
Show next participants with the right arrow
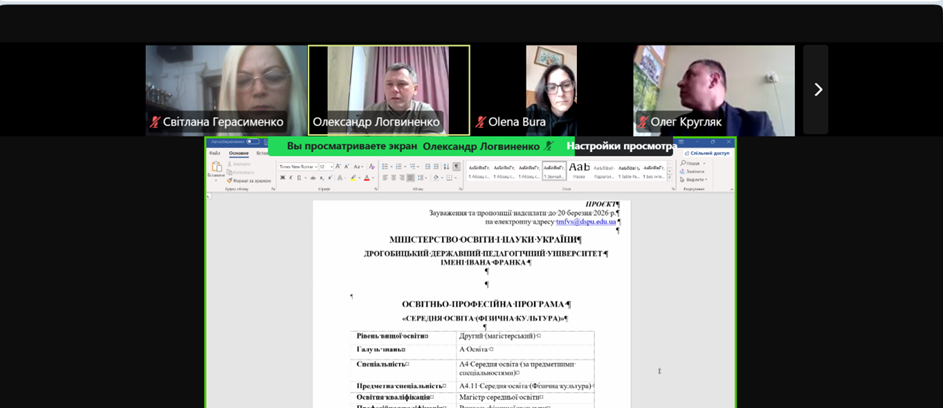tap(817, 90)
